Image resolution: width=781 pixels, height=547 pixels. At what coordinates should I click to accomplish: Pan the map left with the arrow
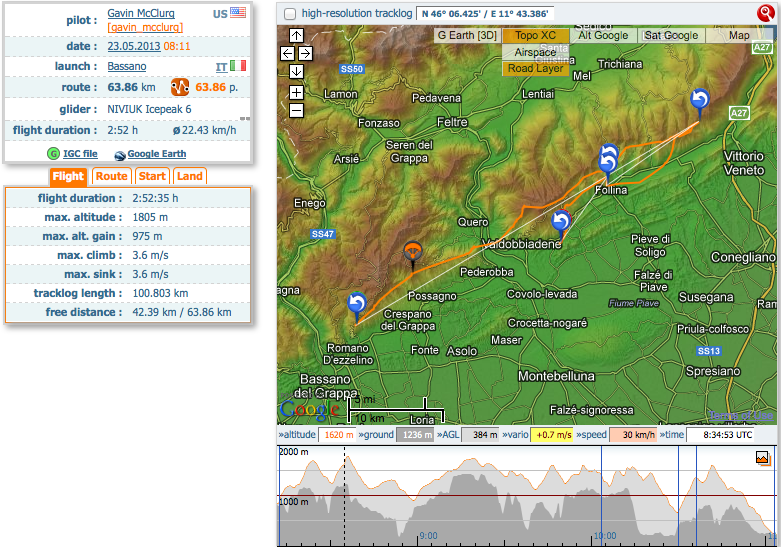287,53
